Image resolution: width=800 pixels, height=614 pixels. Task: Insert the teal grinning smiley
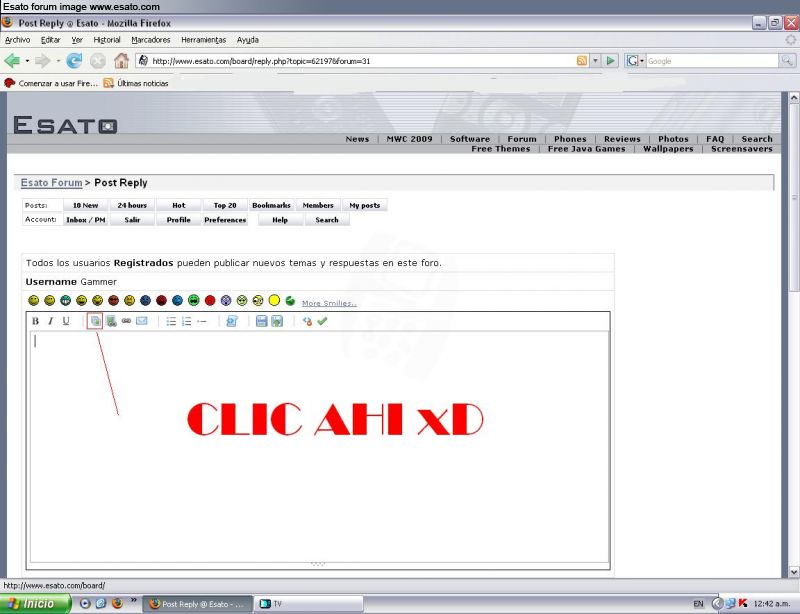65,301
